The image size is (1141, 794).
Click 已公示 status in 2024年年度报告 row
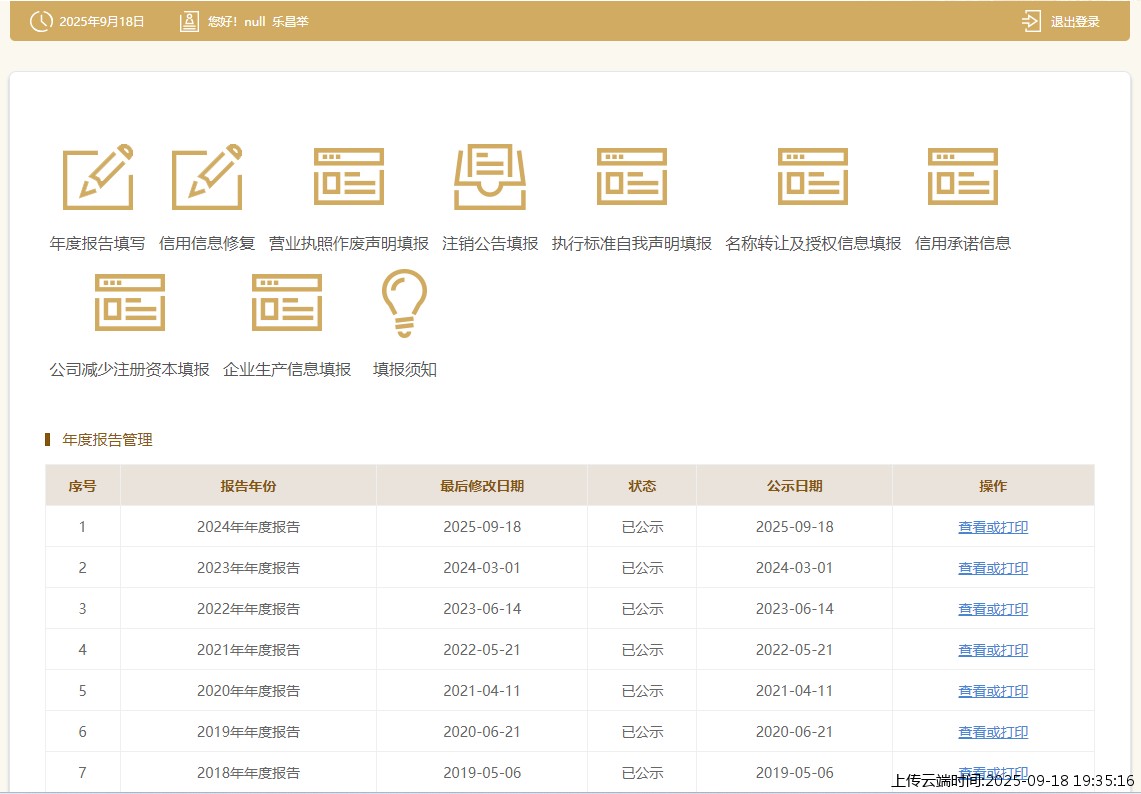[642, 527]
